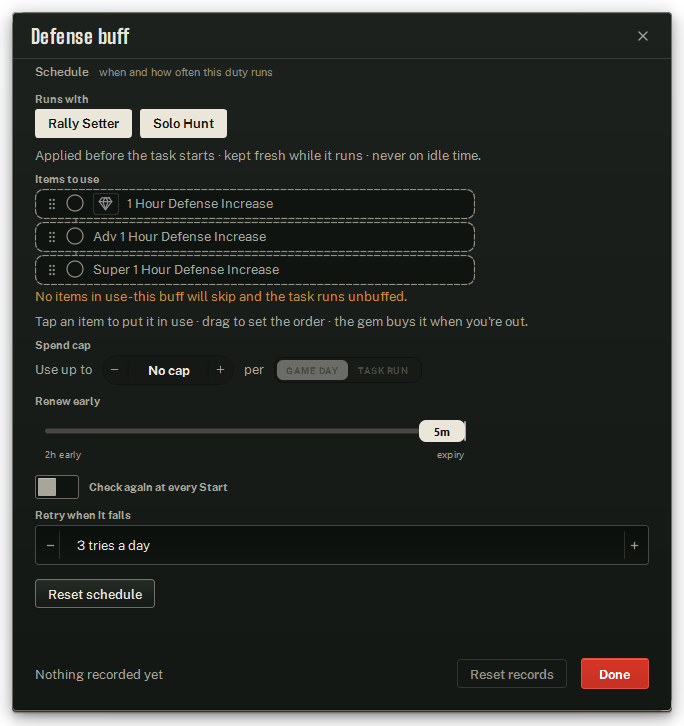684x726 pixels.
Task: Click the gem icon on 1 Hour Defense Increase
Action: tap(106, 204)
